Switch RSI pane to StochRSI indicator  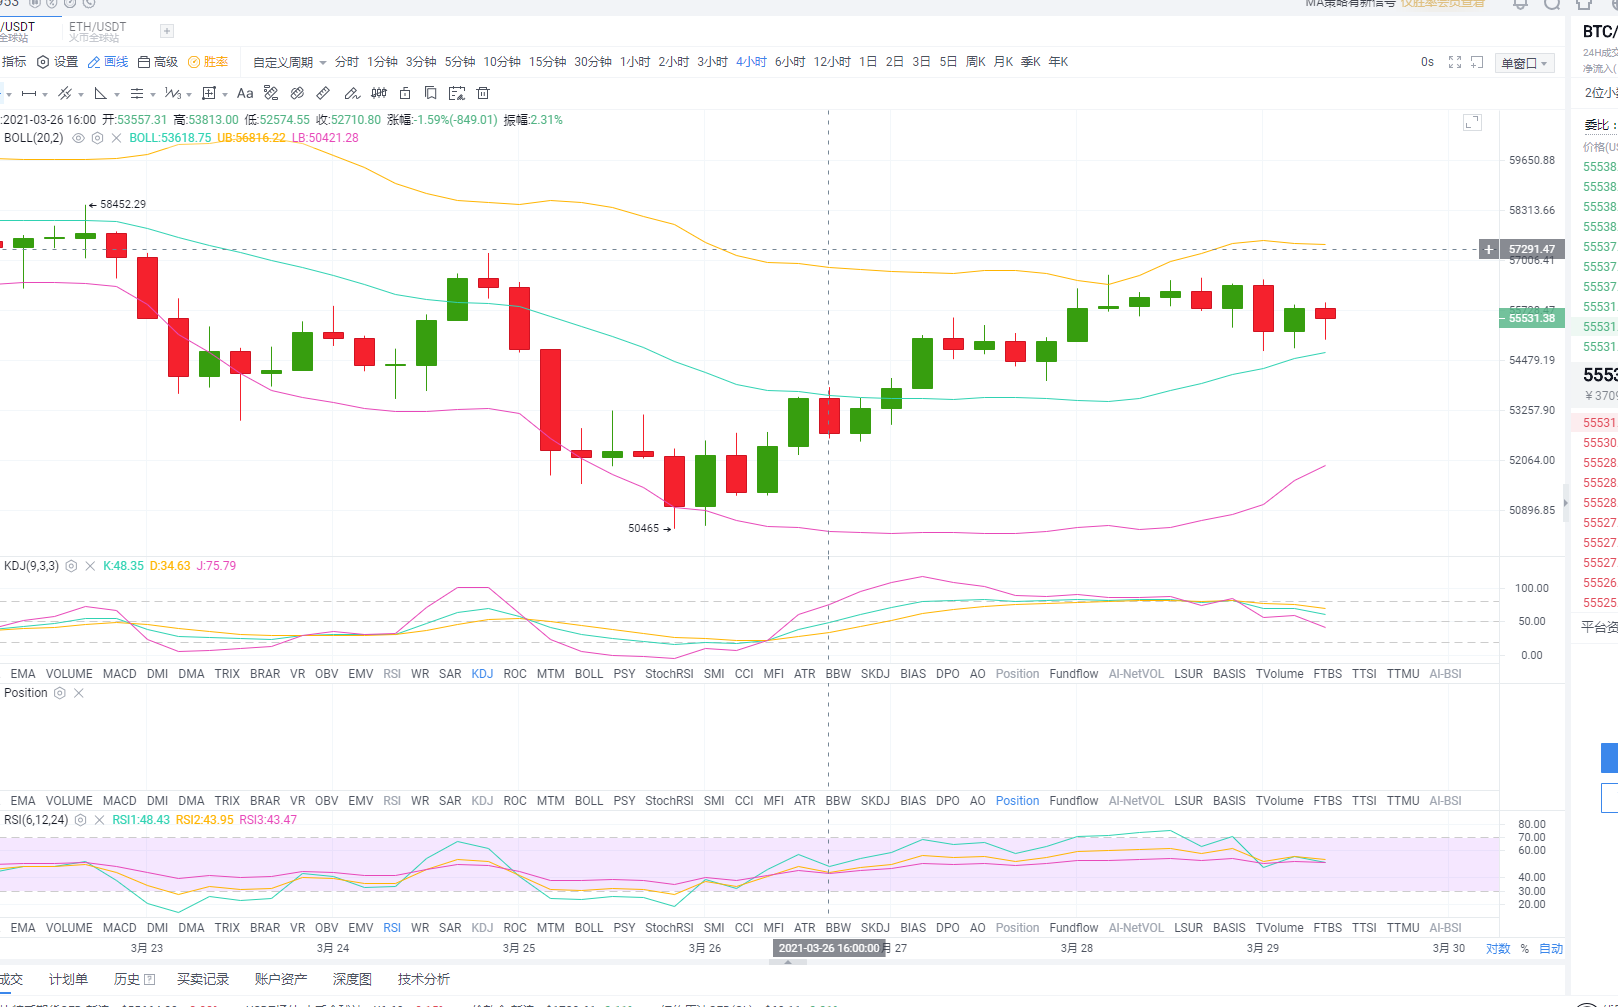(669, 928)
